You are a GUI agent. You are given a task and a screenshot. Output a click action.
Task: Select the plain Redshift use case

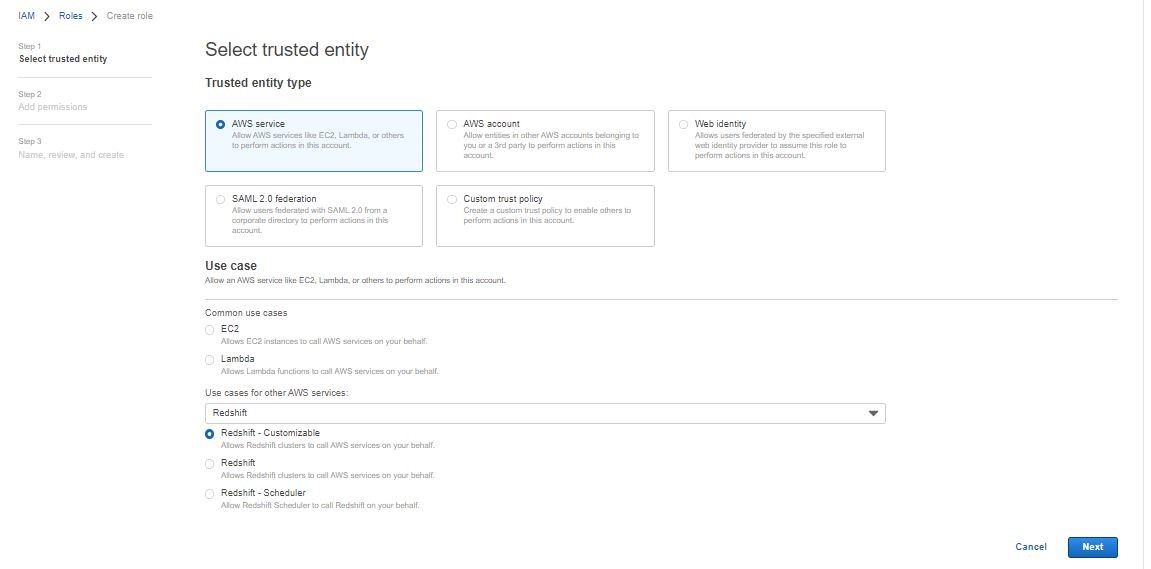coord(209,464)
